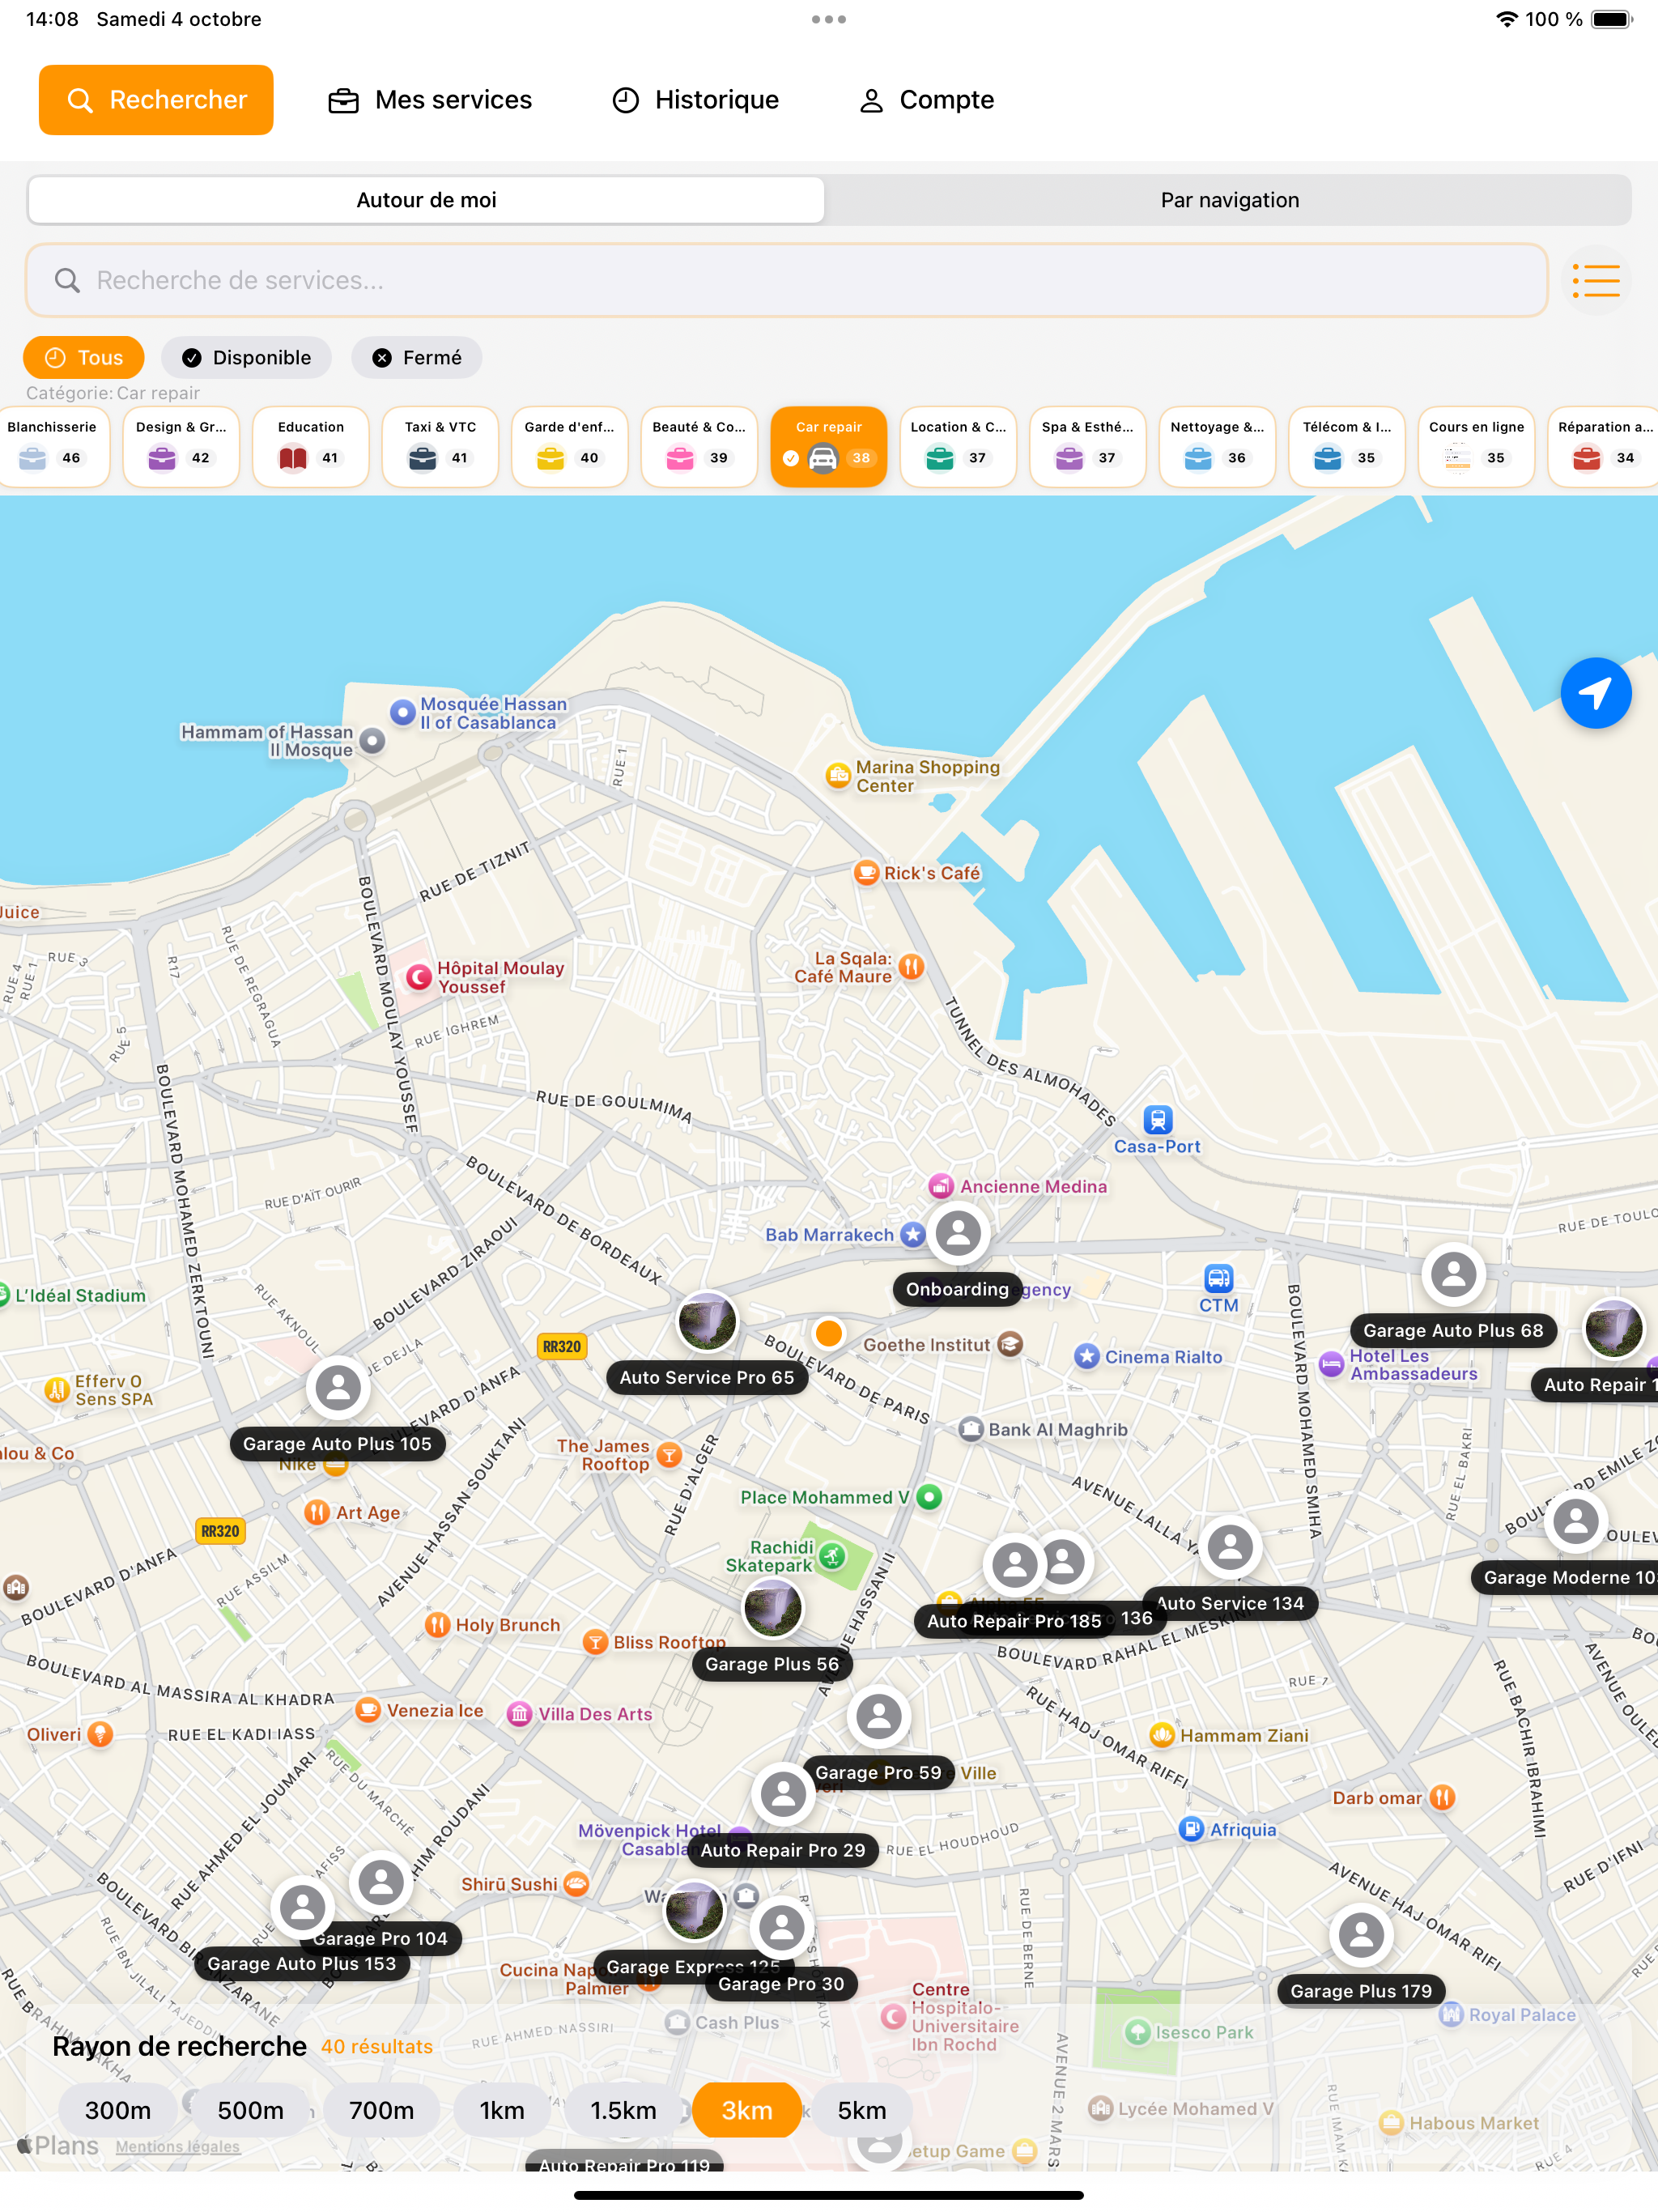Tap the Wi-Fi status icon
The width and height of the screenshot is (1658, 2212).
tap(1505, 19)
